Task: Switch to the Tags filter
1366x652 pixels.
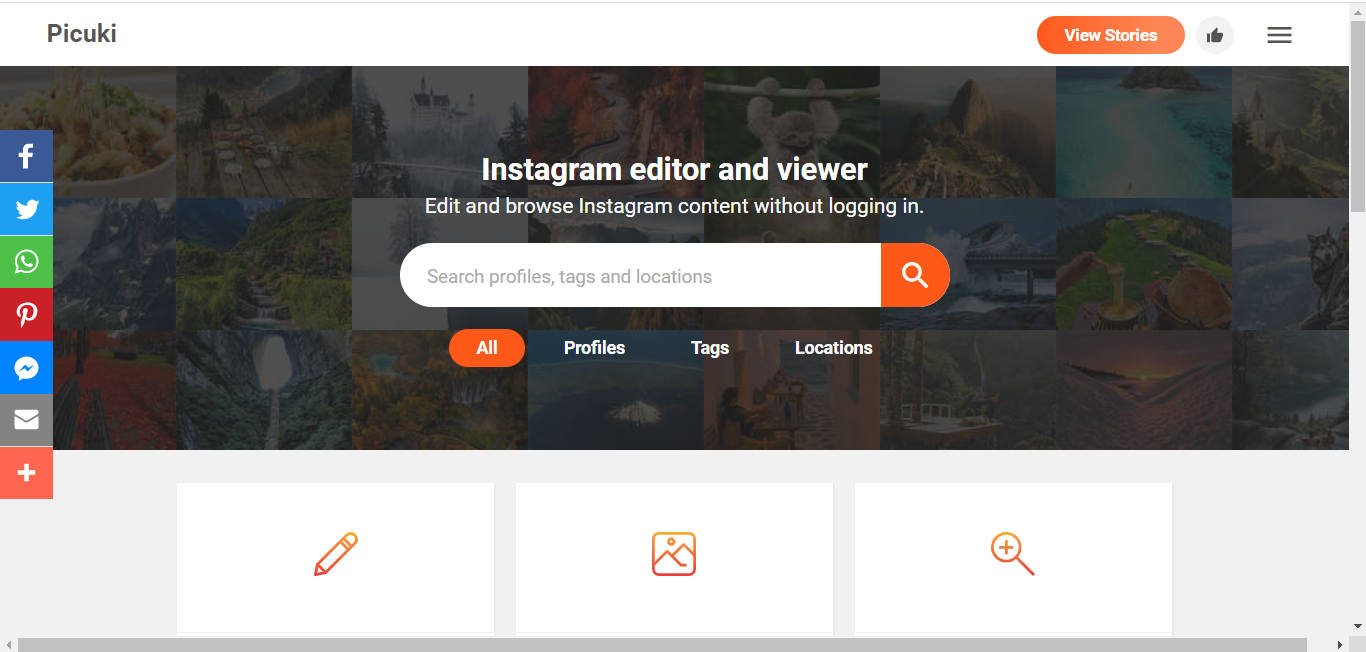Action: [x=710, y=348]
